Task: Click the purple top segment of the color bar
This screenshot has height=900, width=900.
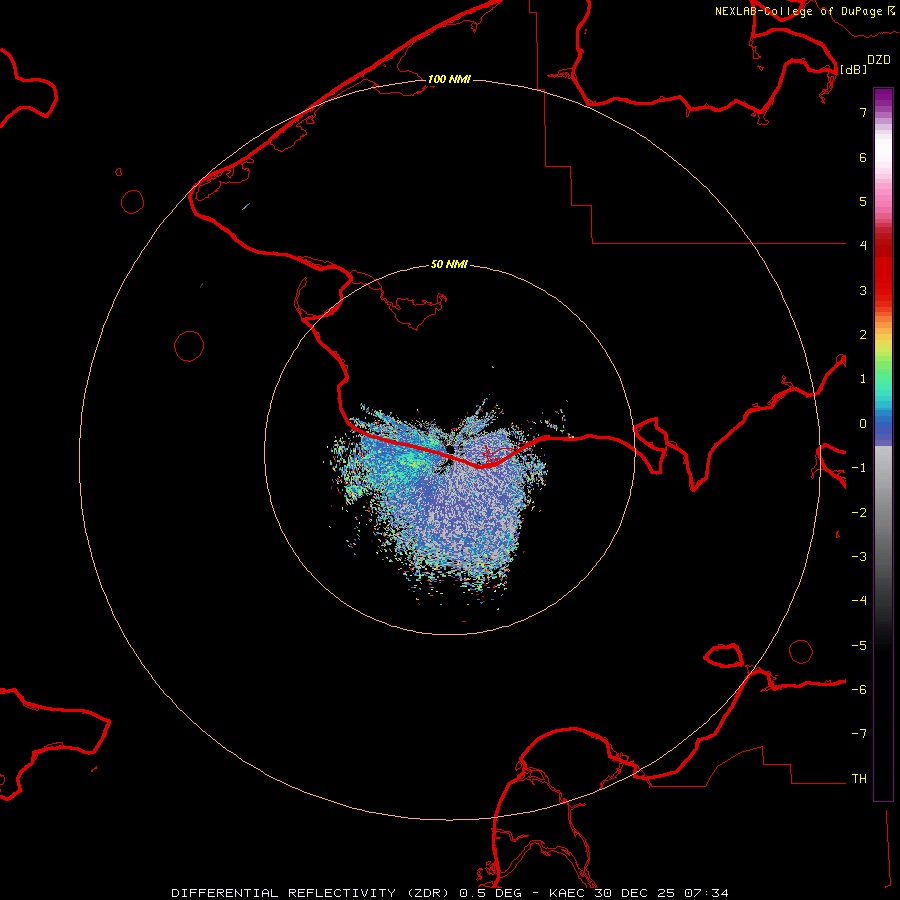Action: 883,98
